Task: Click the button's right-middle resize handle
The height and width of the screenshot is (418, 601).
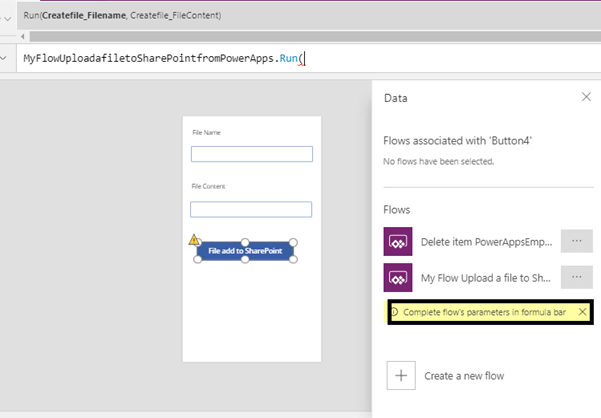Action: click(294, 251)
